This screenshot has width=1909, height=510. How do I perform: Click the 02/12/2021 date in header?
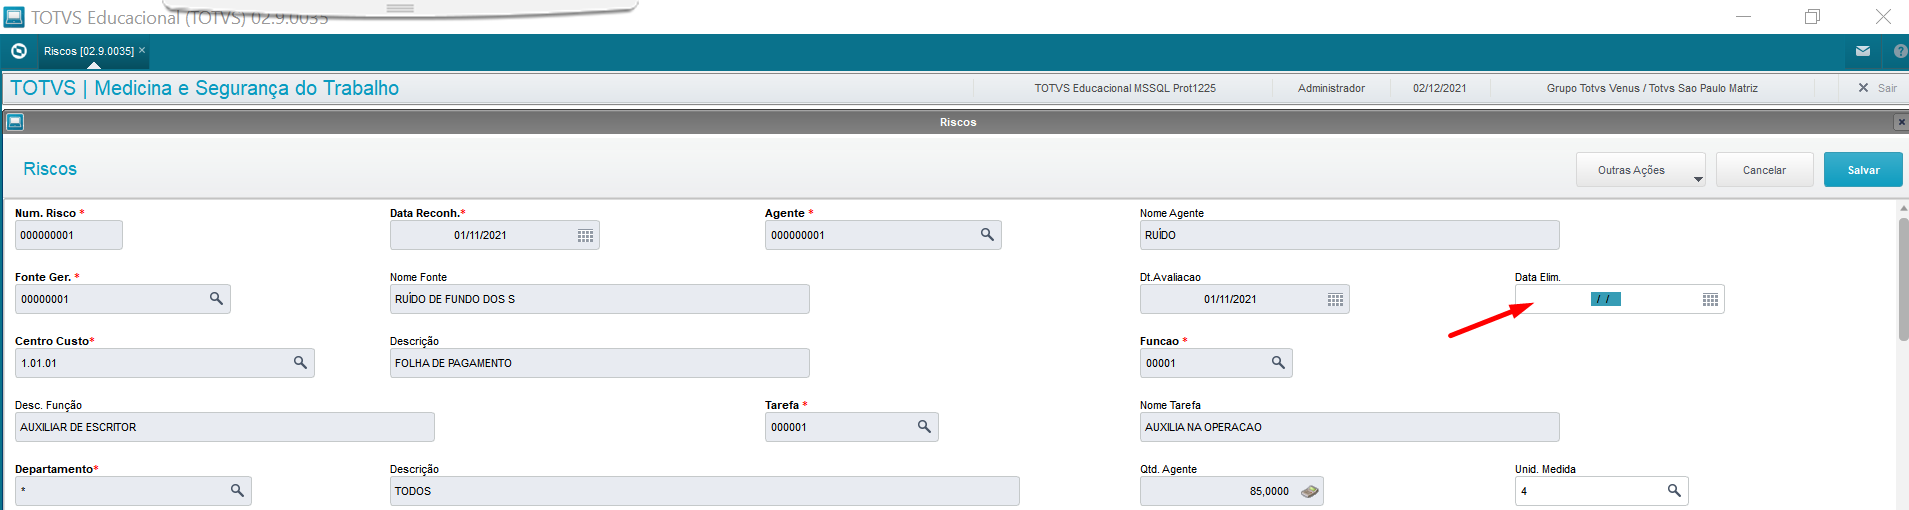1439,88
